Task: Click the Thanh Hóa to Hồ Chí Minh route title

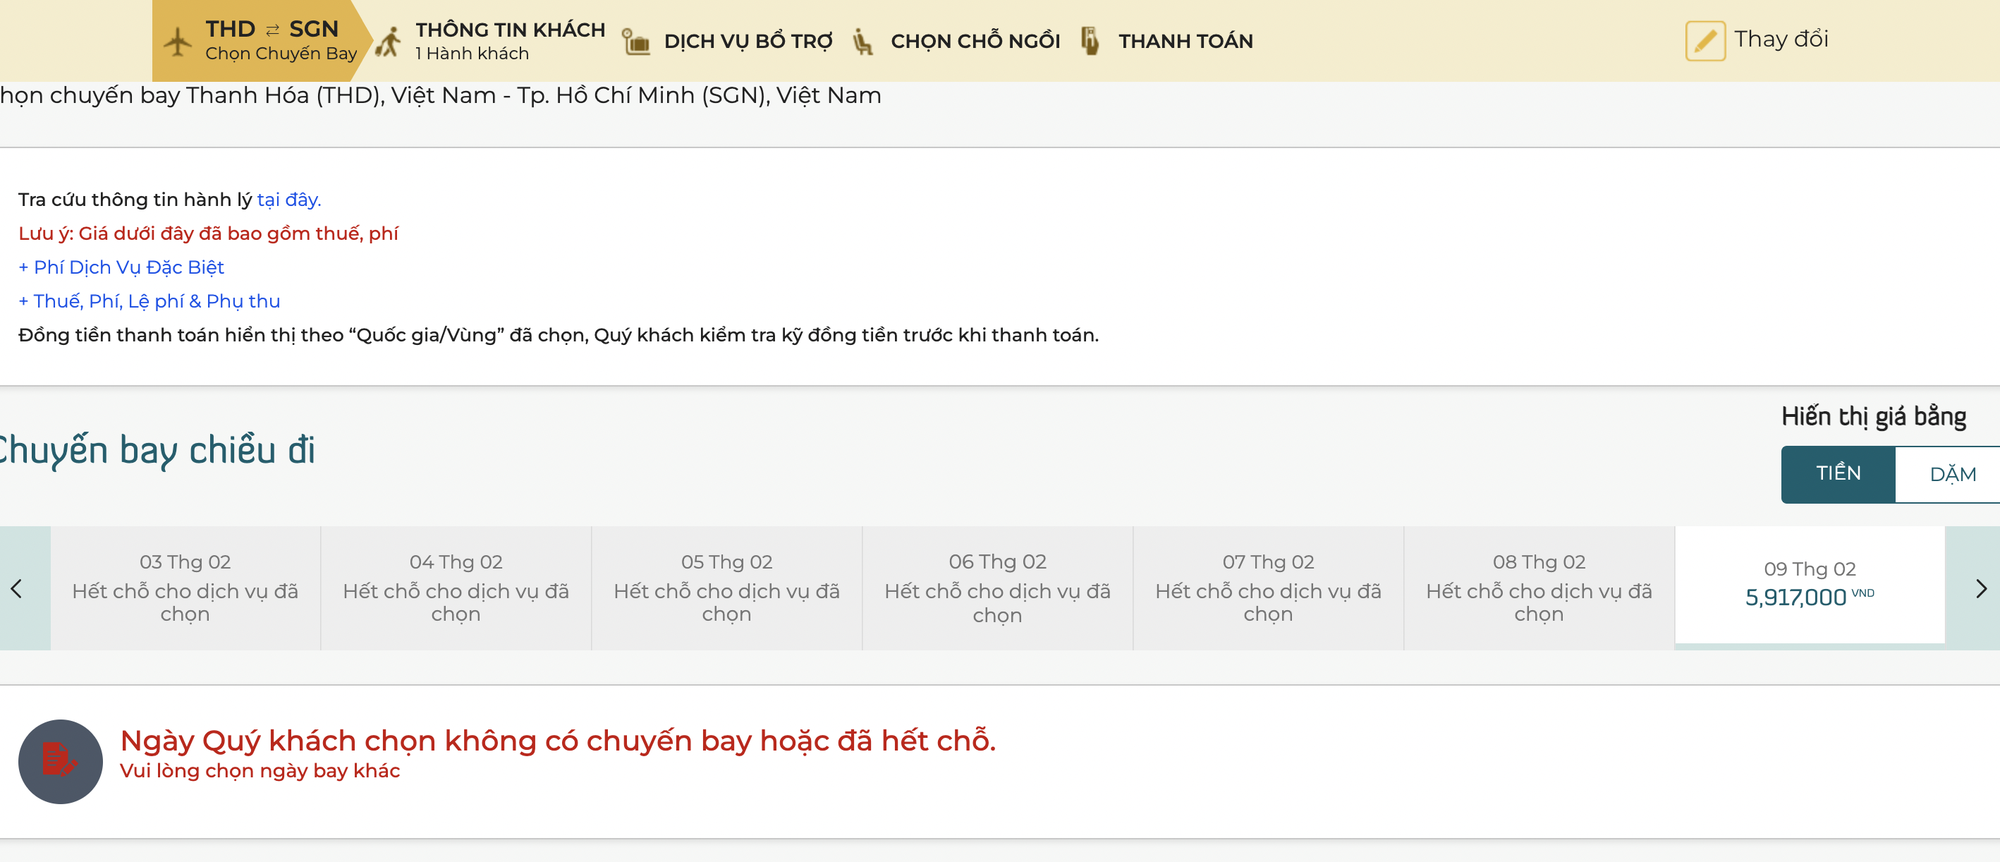Action: click(441, 96)
